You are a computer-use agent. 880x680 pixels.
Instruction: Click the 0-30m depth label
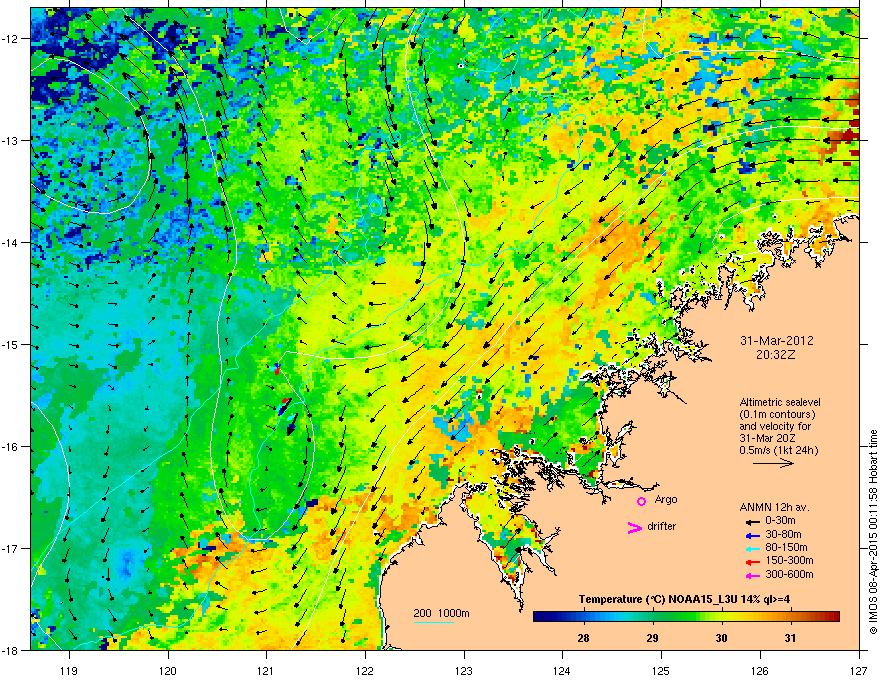[x=780, y=521]
